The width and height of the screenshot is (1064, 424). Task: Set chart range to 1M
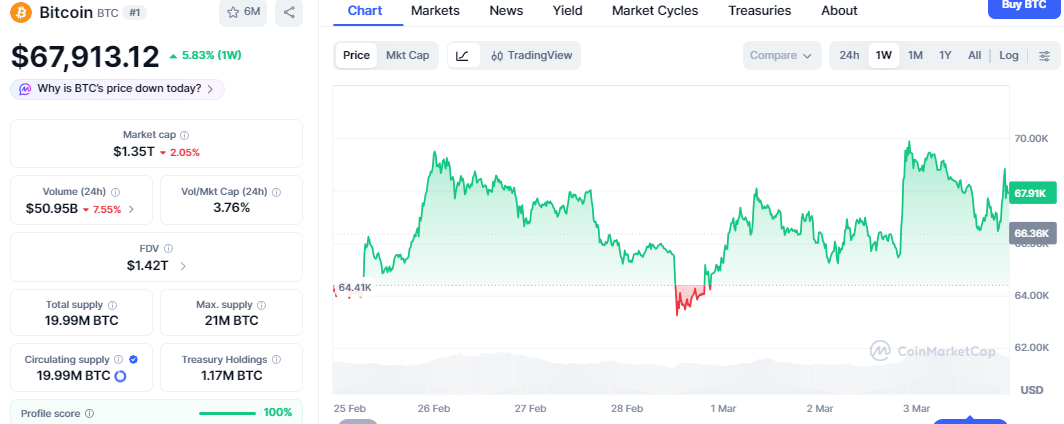[915, 55]
